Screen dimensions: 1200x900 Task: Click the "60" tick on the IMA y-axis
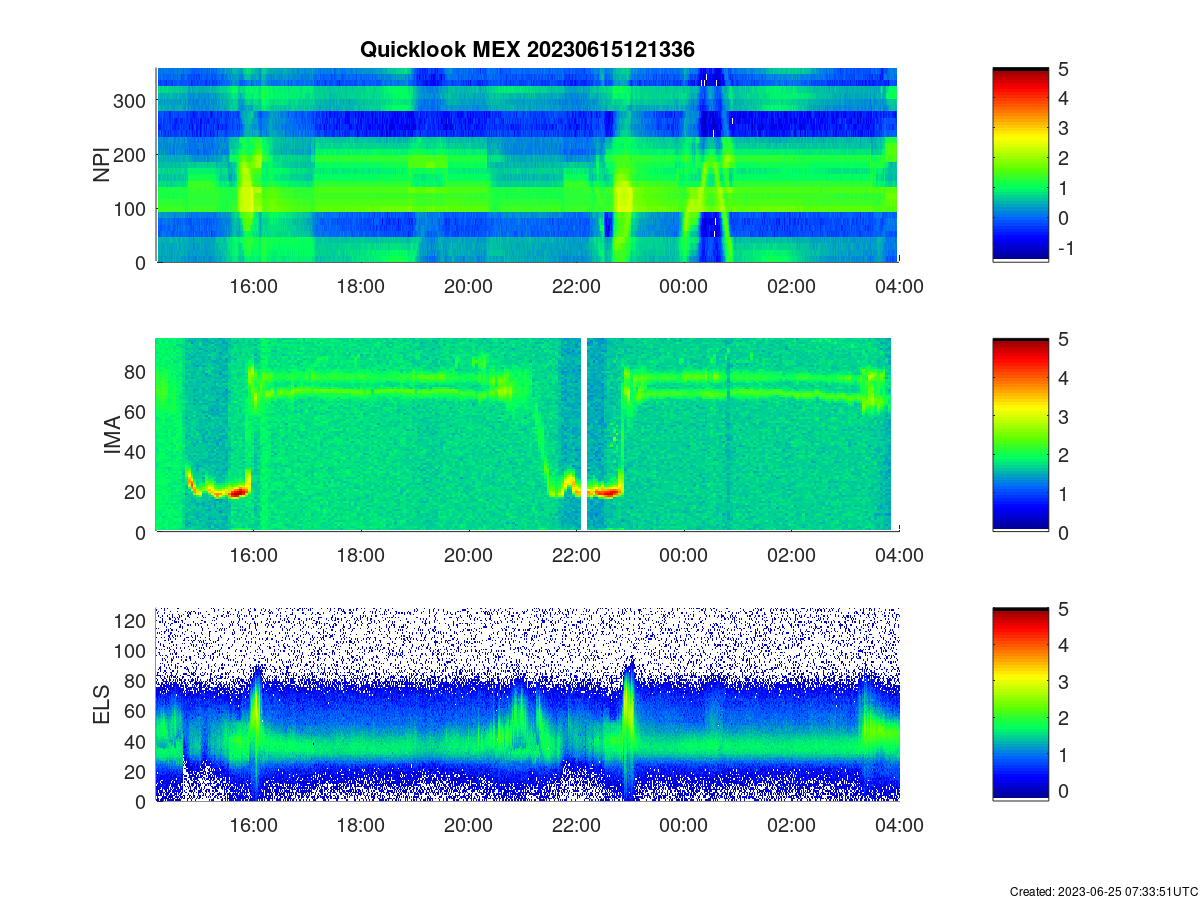(x=137, y=412)
